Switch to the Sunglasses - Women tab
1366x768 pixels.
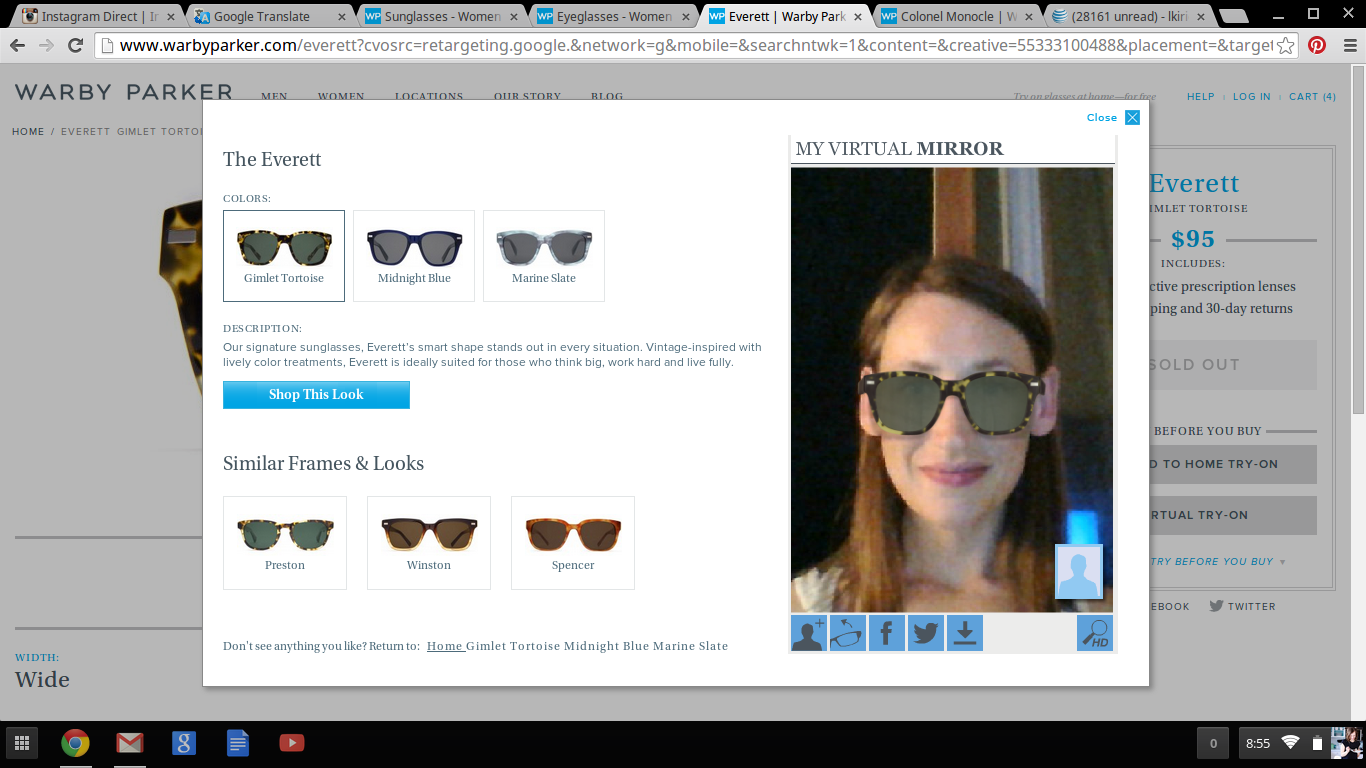441,16
